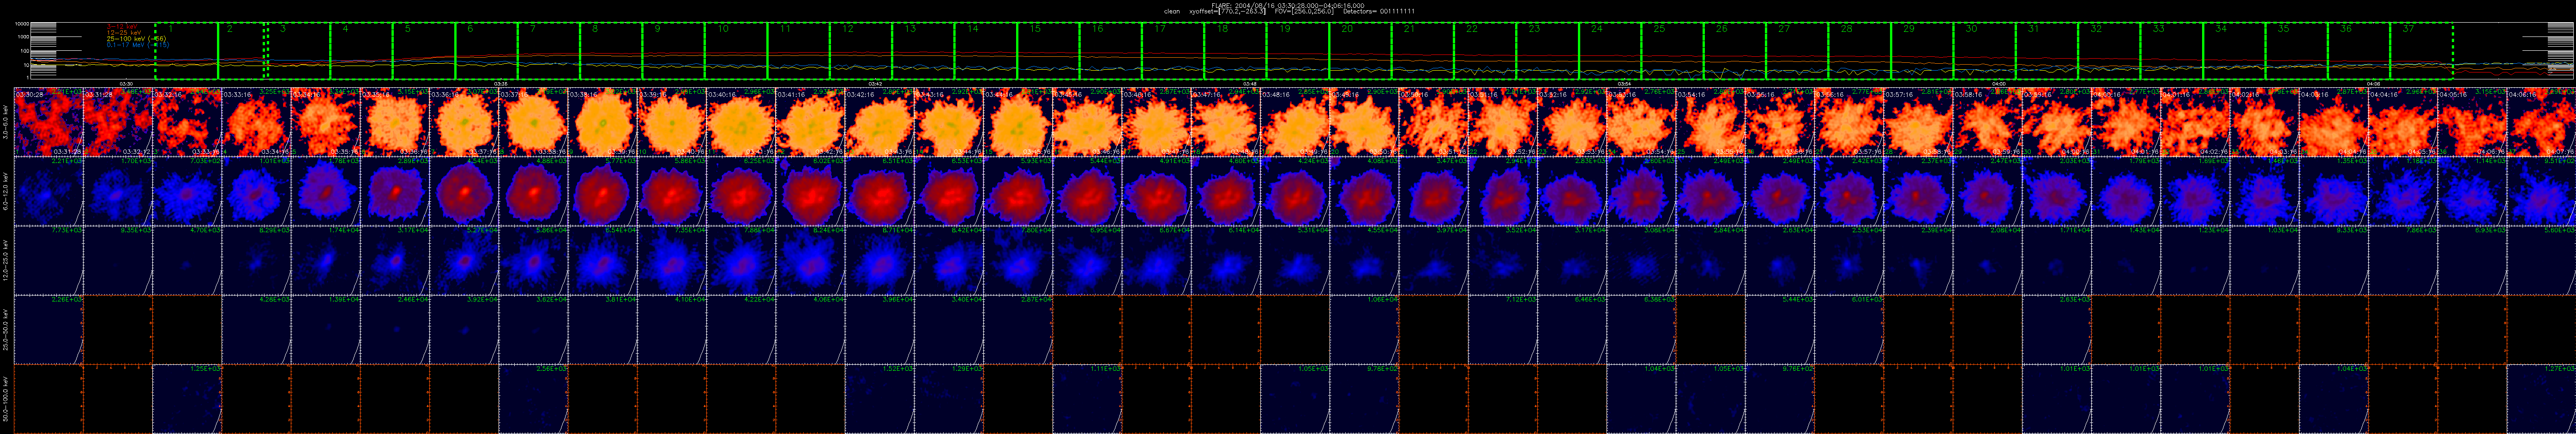Click the '6.0-12.0 keV' row label
Viewport: 2576px width, 434px height.
tap(6, 191)
